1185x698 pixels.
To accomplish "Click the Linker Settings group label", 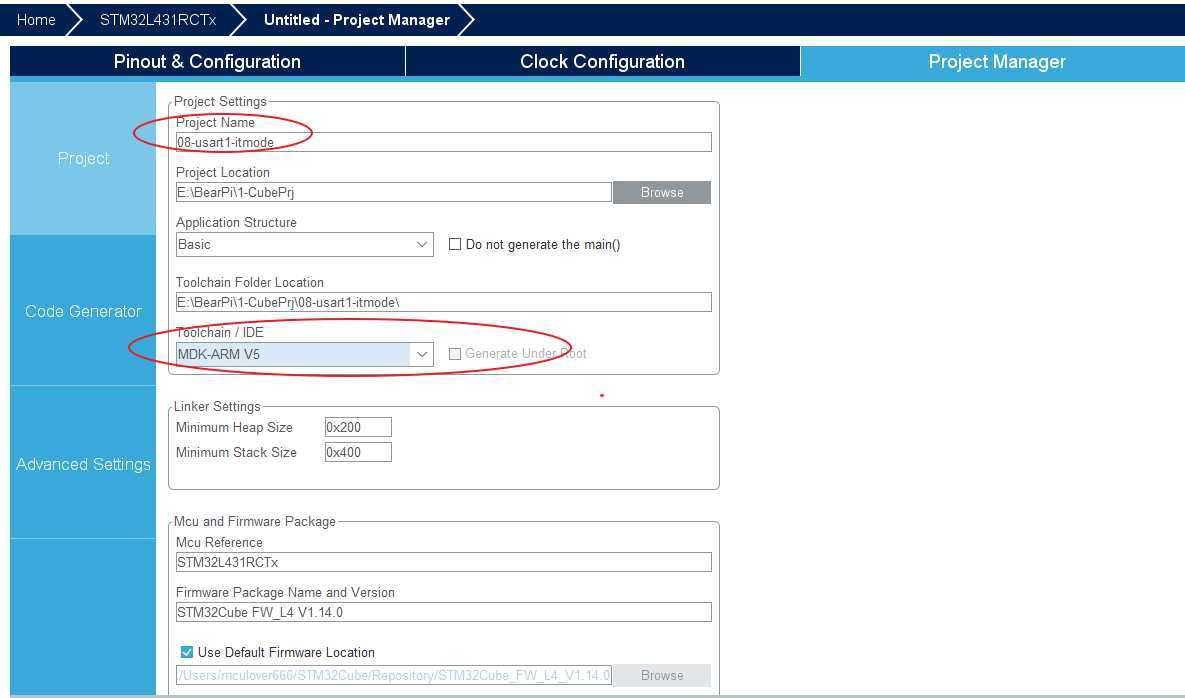I will (x=217, y=406).
